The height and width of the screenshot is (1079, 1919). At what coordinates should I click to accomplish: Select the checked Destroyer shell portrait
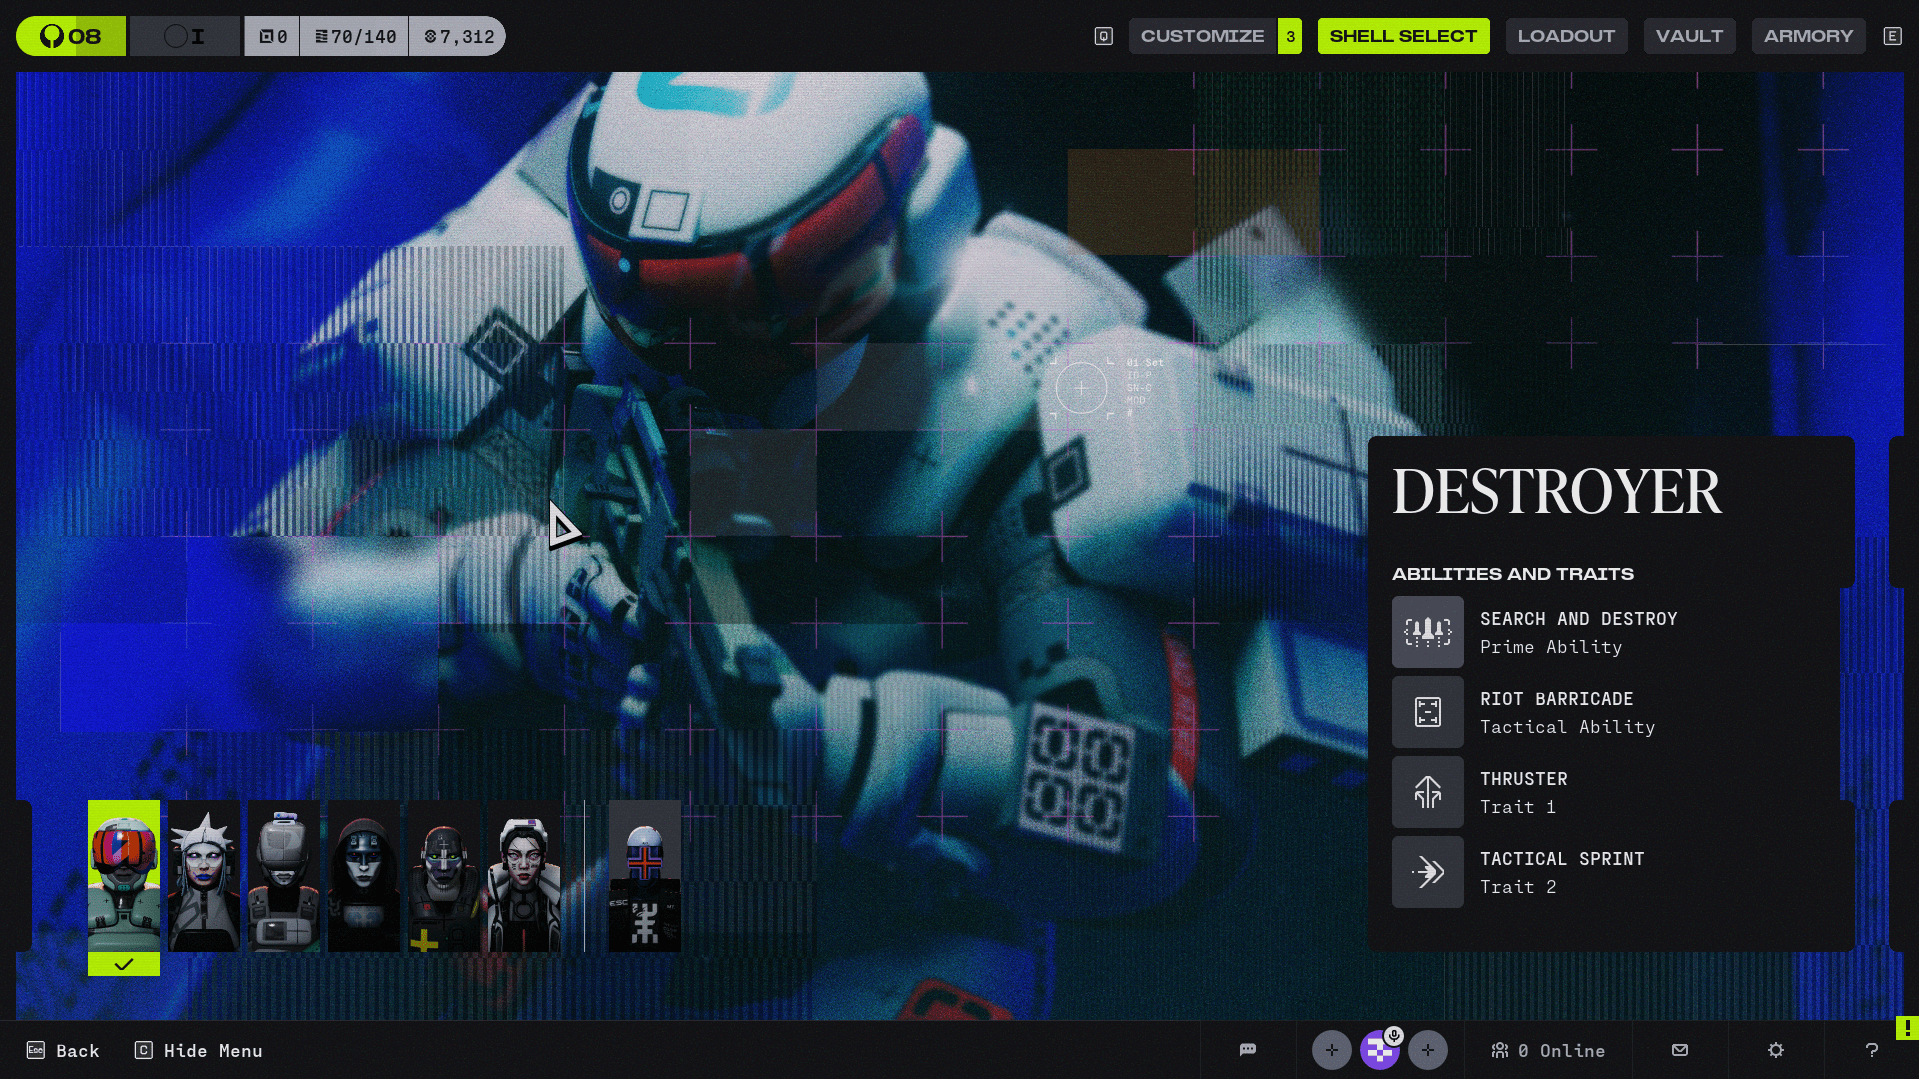tap(124, 877)
